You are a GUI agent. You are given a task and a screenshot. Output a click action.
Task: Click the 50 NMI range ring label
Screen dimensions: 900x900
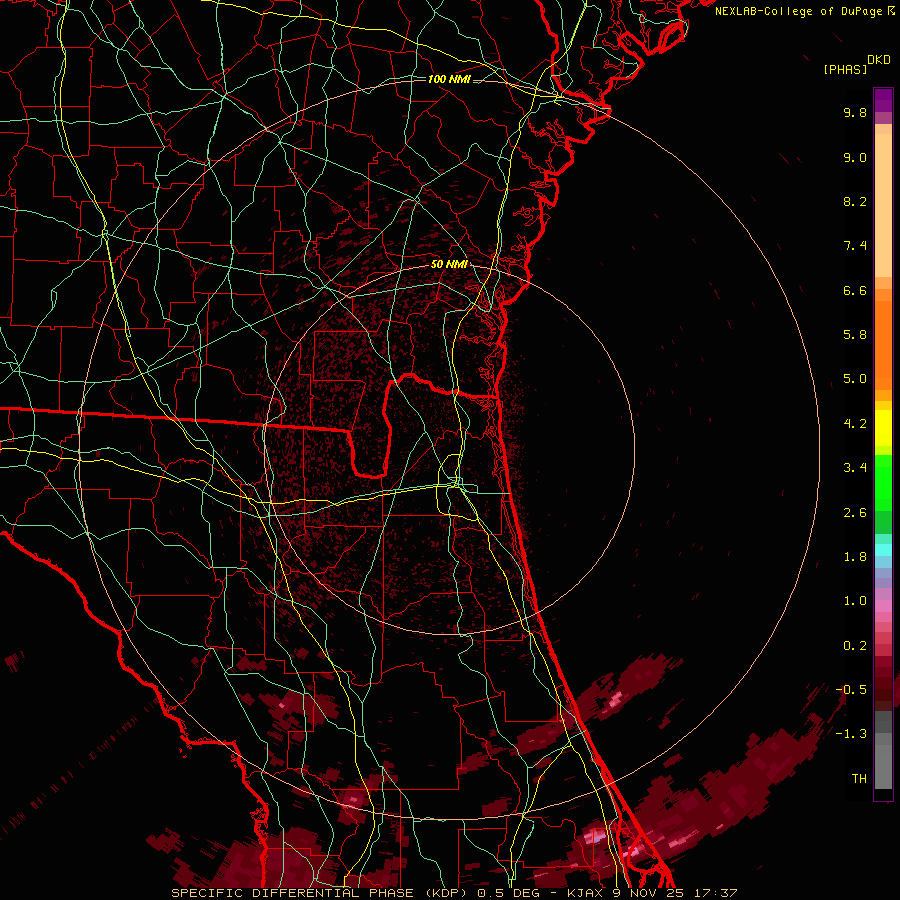(x=449, y=264)
